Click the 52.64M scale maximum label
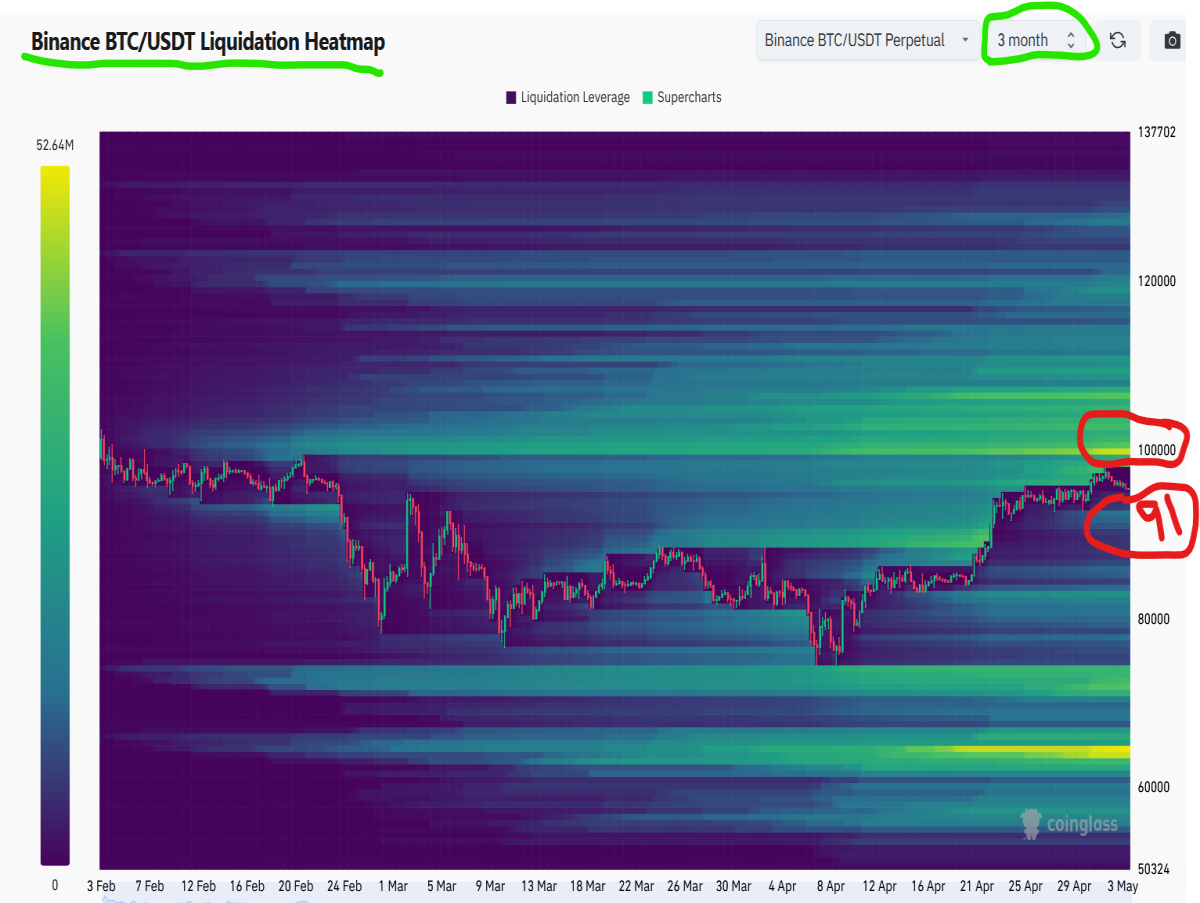1200x903 pixels. tap(55, 146)
